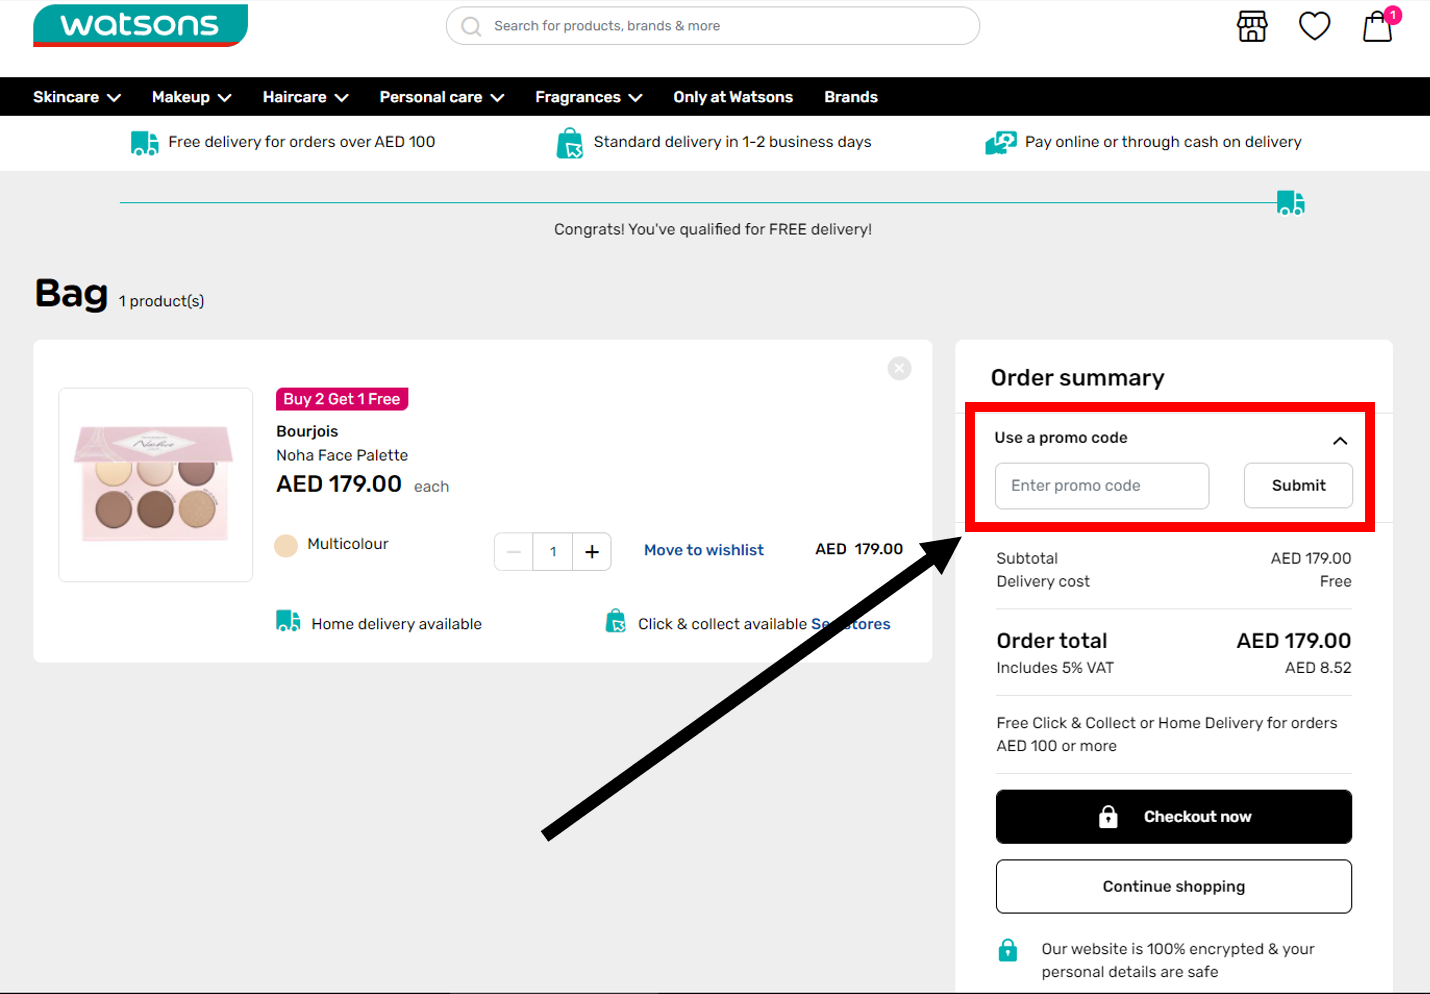
Task: Click the security lock icon near encryption notice
Action: [x=1008, y=949]
